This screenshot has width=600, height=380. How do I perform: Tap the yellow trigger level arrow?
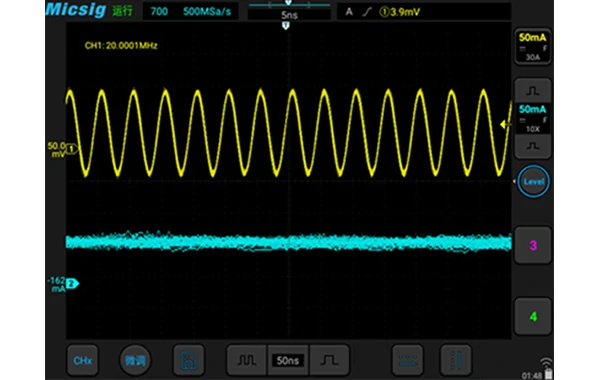pos(505,124)
